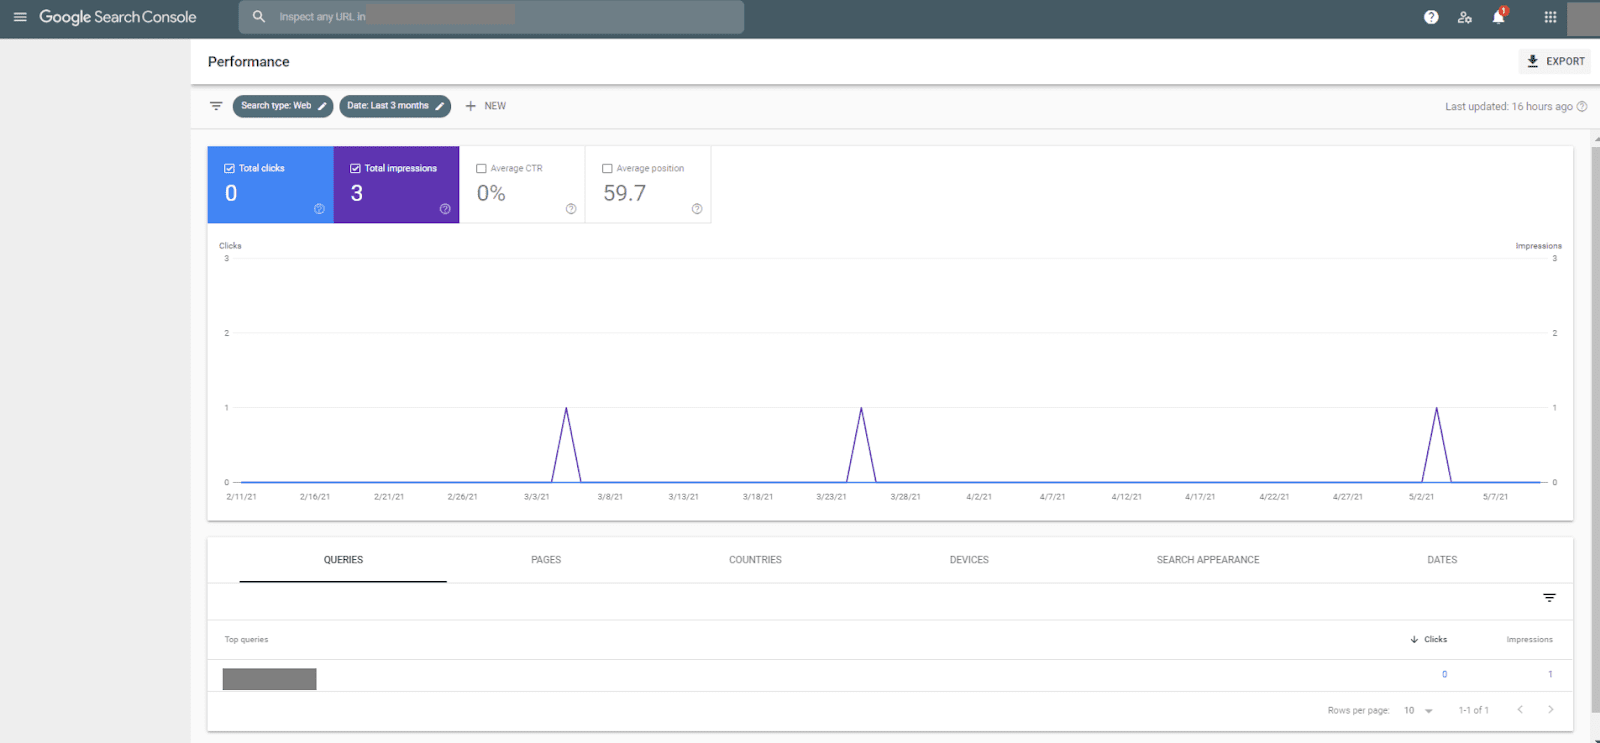Uncheck the Total clicks checkbox
Screen dimensions: 1600x743
[229, 168]
